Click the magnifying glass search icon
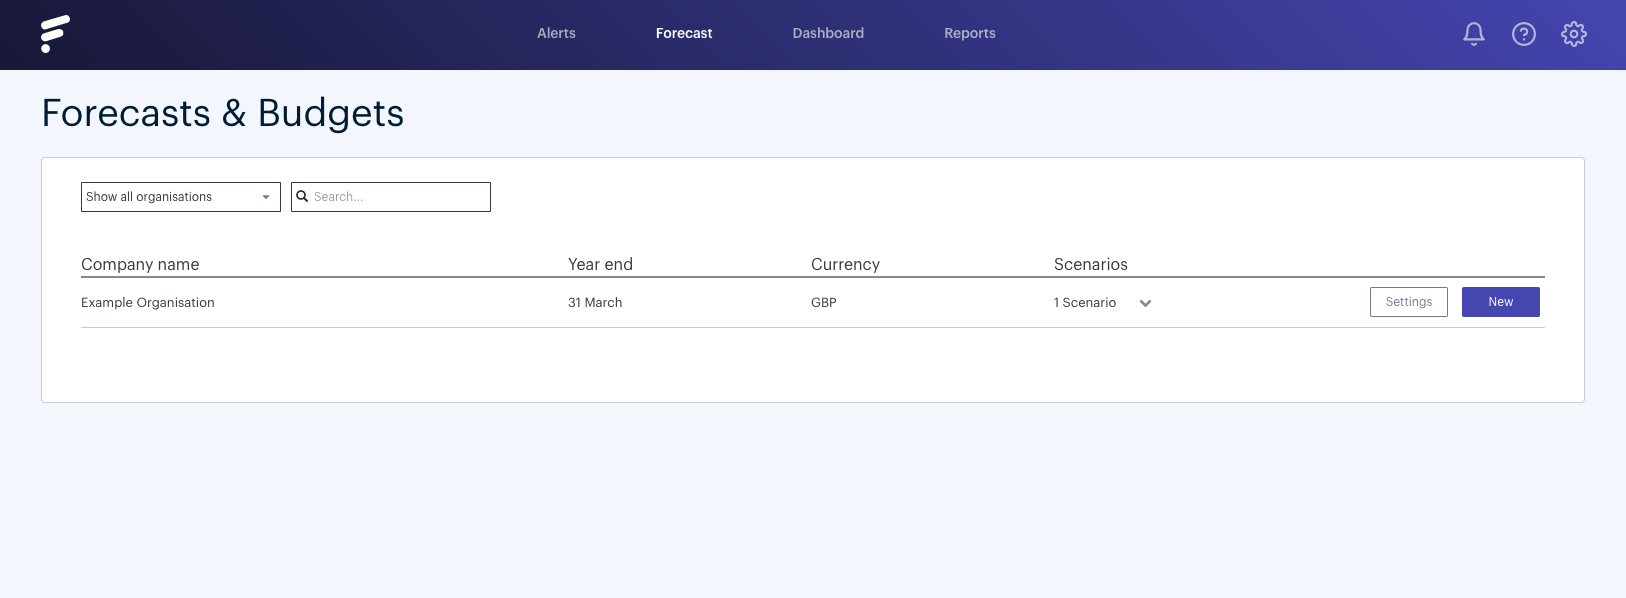 [302, 197]
